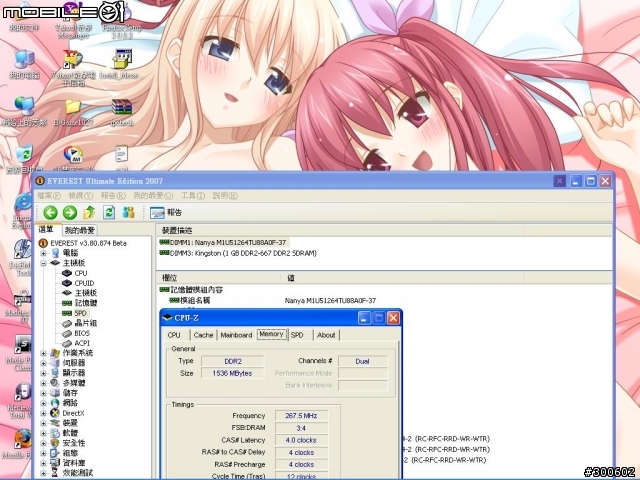Collapse the 主機板 node
The height and width of the screenshot is (480, 640).
click(43, 263)
